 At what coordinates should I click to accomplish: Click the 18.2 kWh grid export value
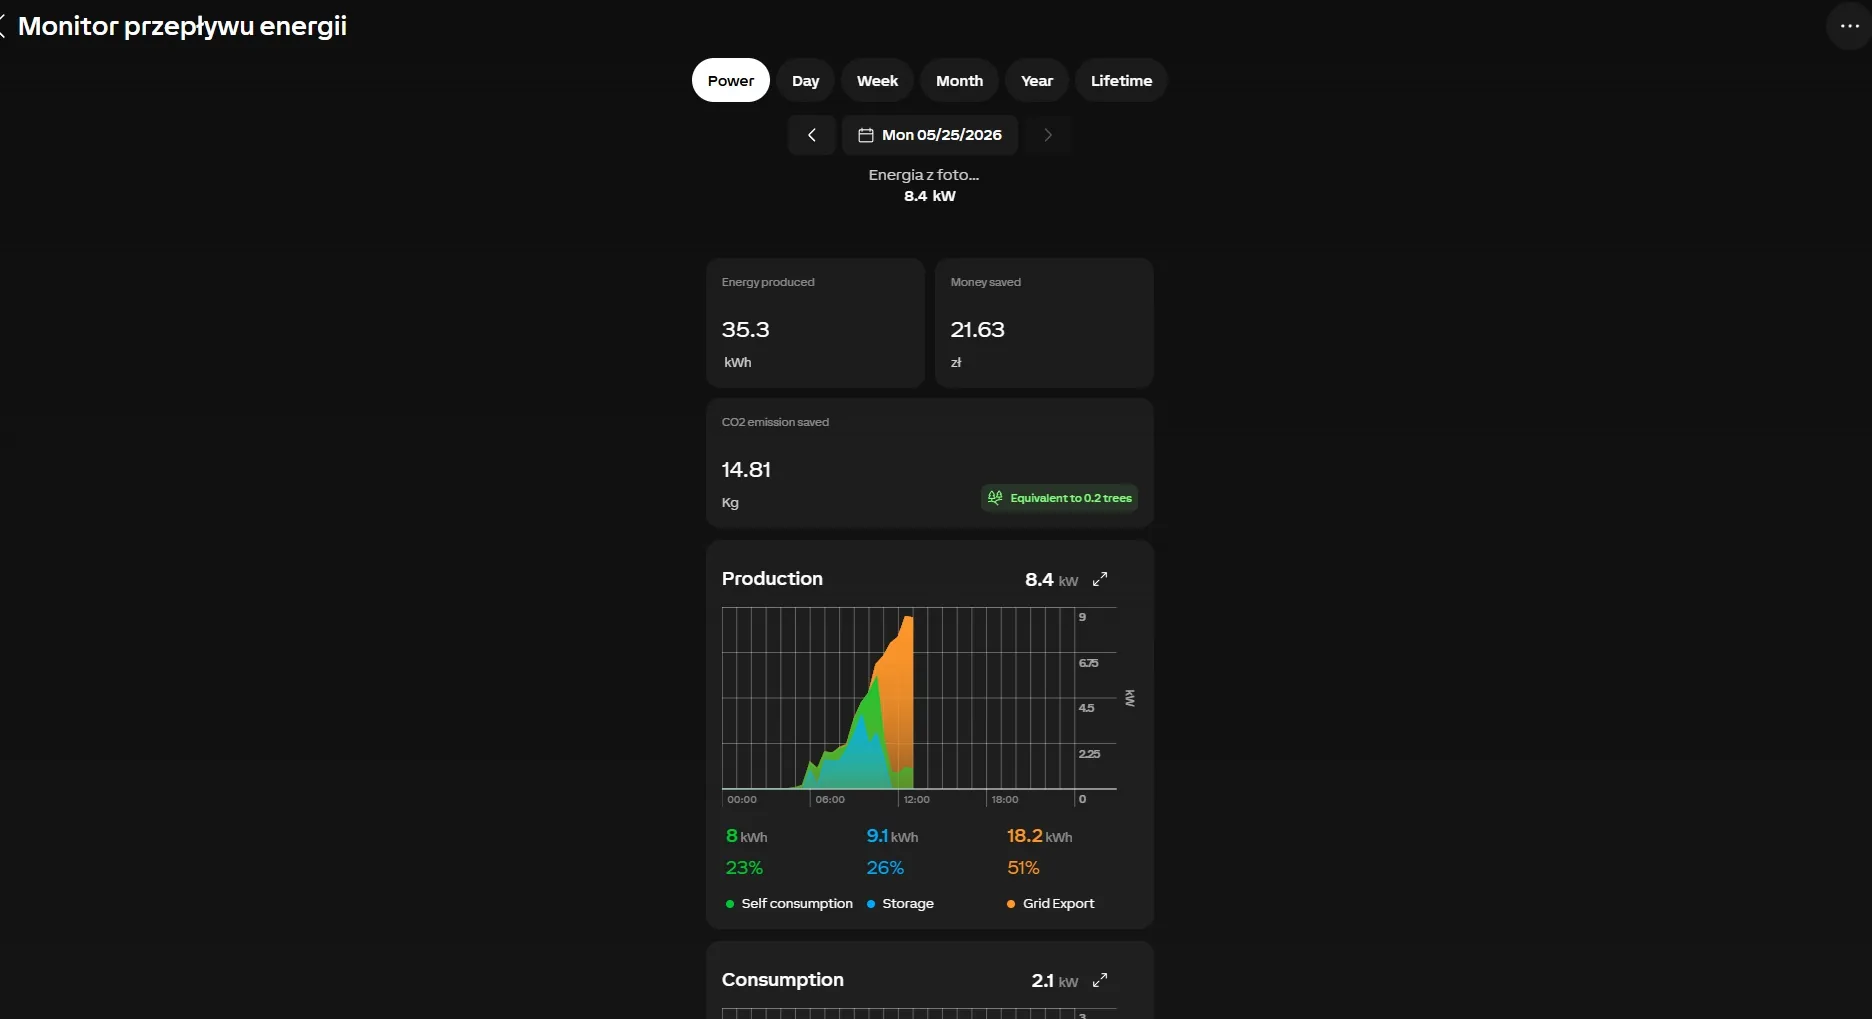[1039, 836]
